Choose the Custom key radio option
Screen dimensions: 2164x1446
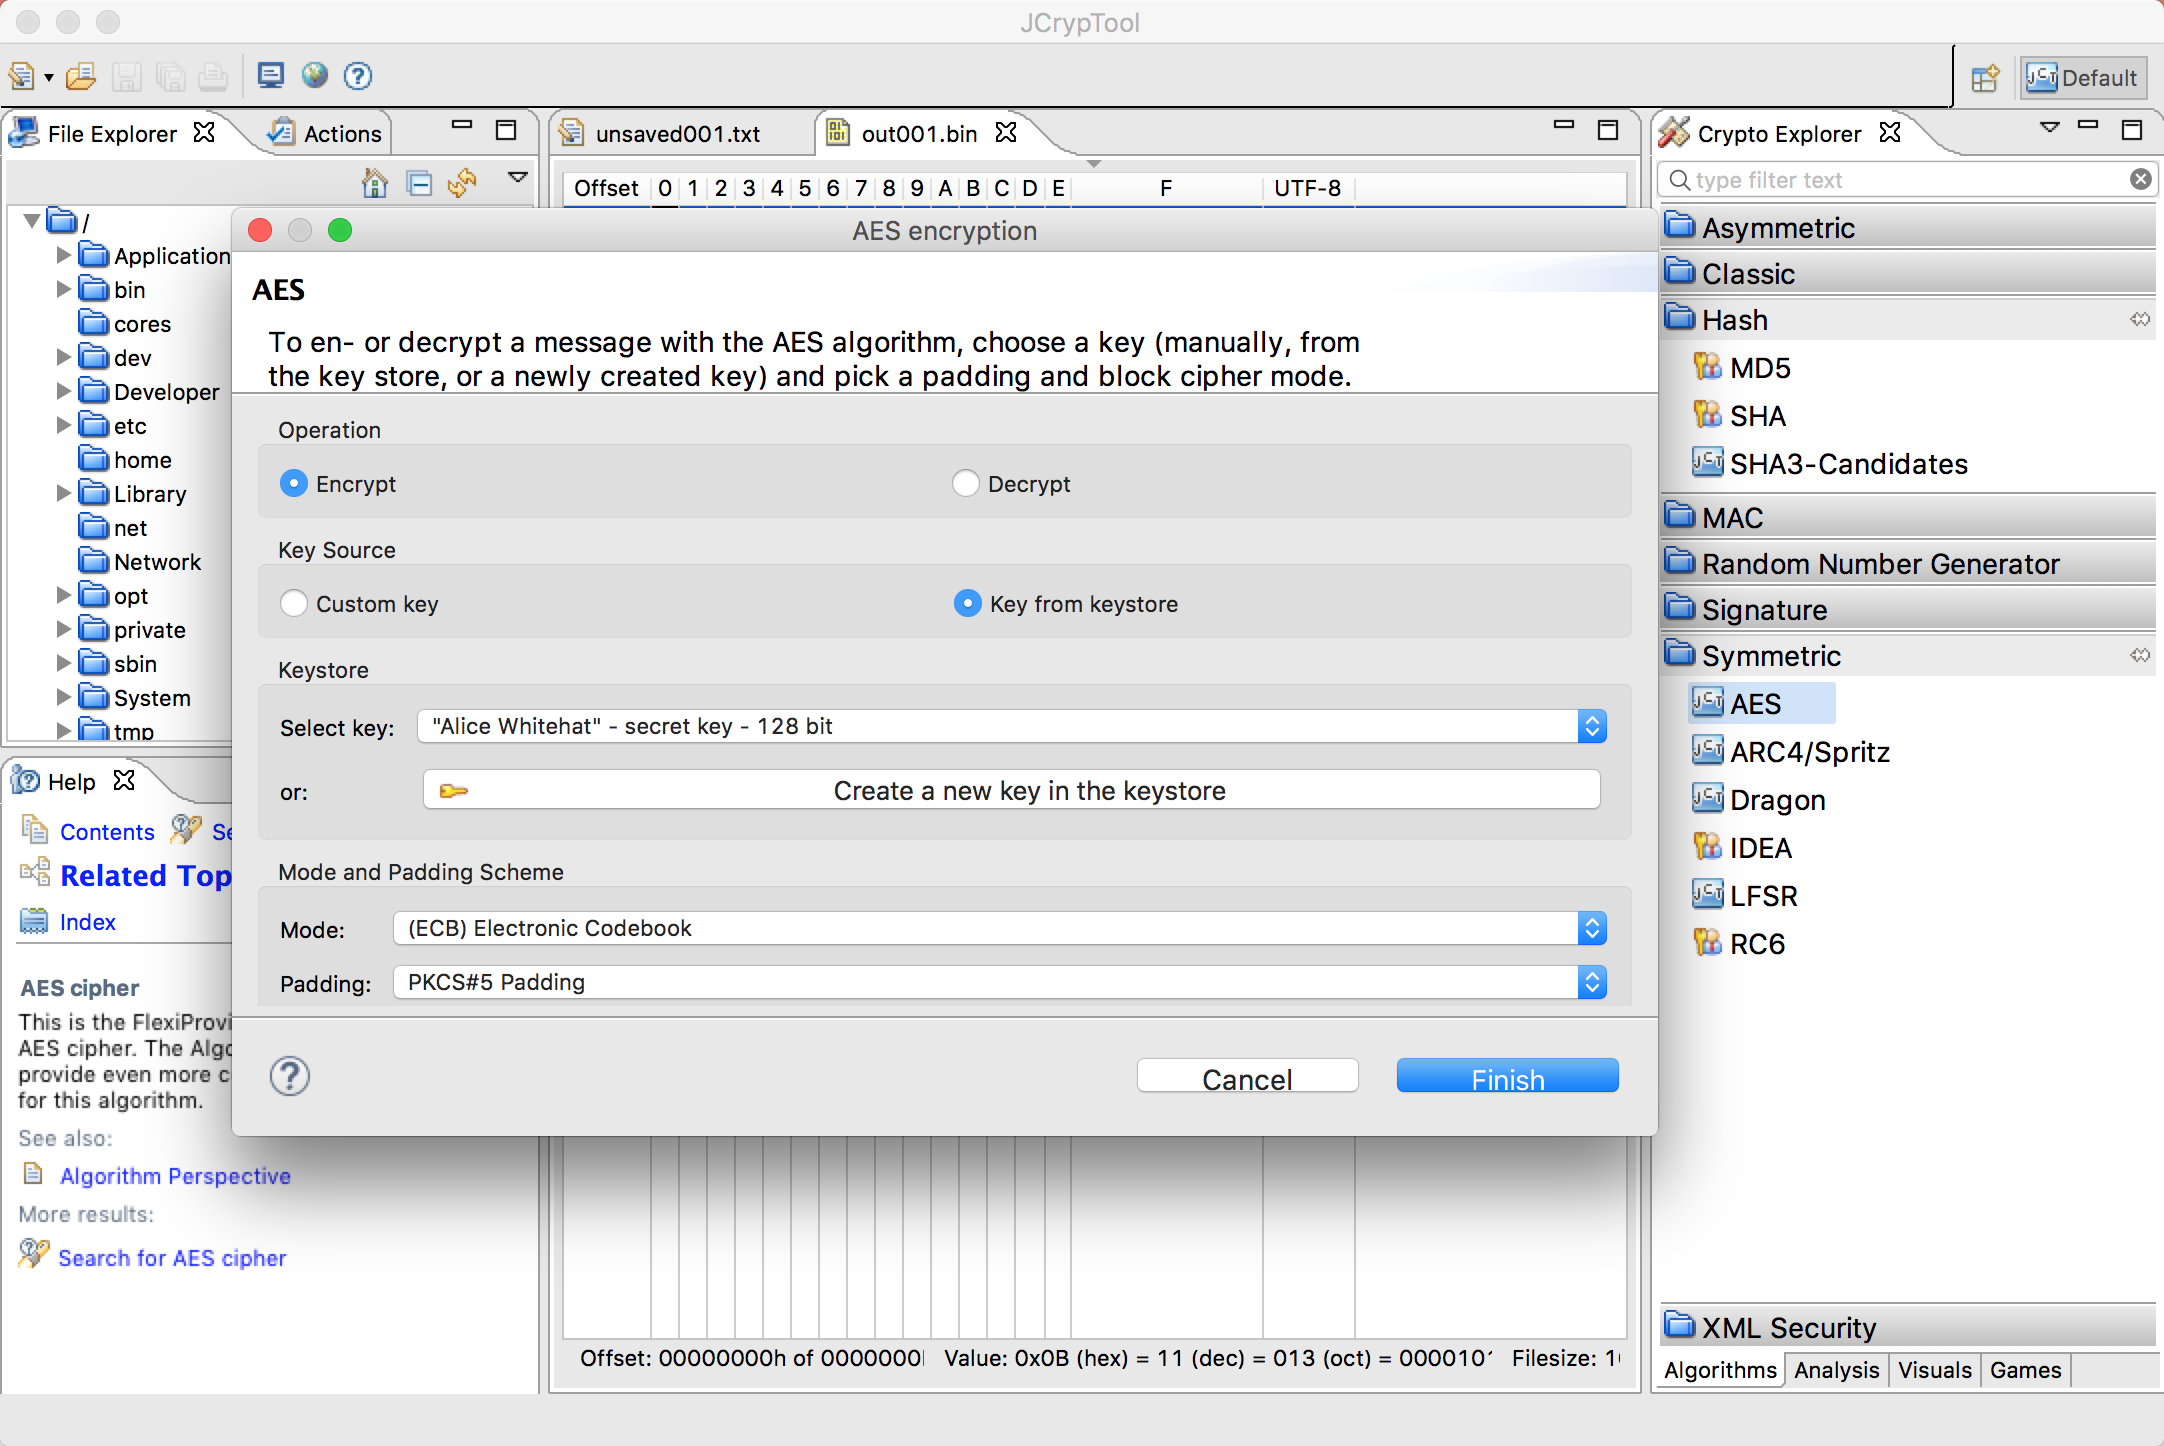294,604
